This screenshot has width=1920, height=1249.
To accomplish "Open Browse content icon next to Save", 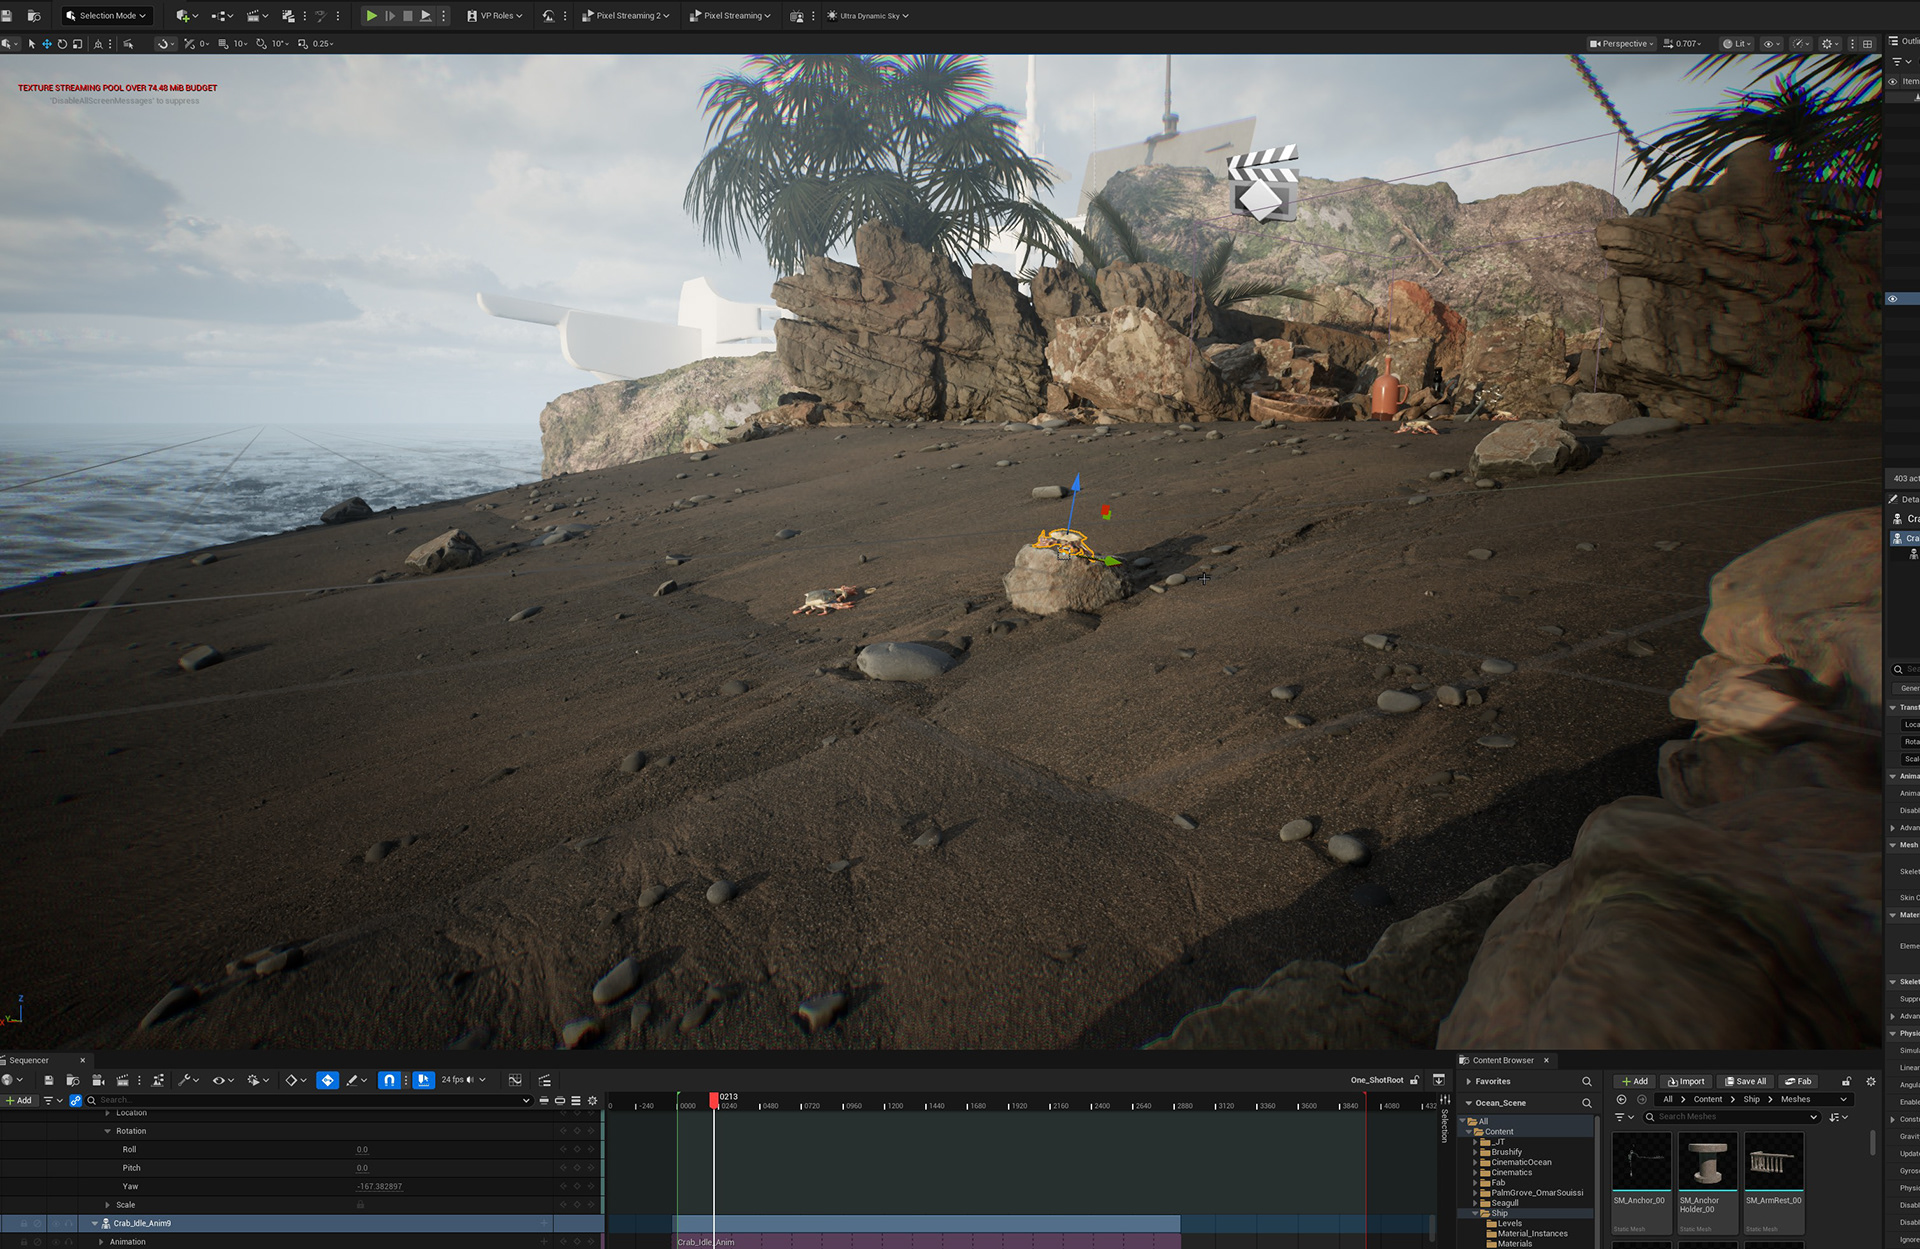I will [x=33, y=16].
